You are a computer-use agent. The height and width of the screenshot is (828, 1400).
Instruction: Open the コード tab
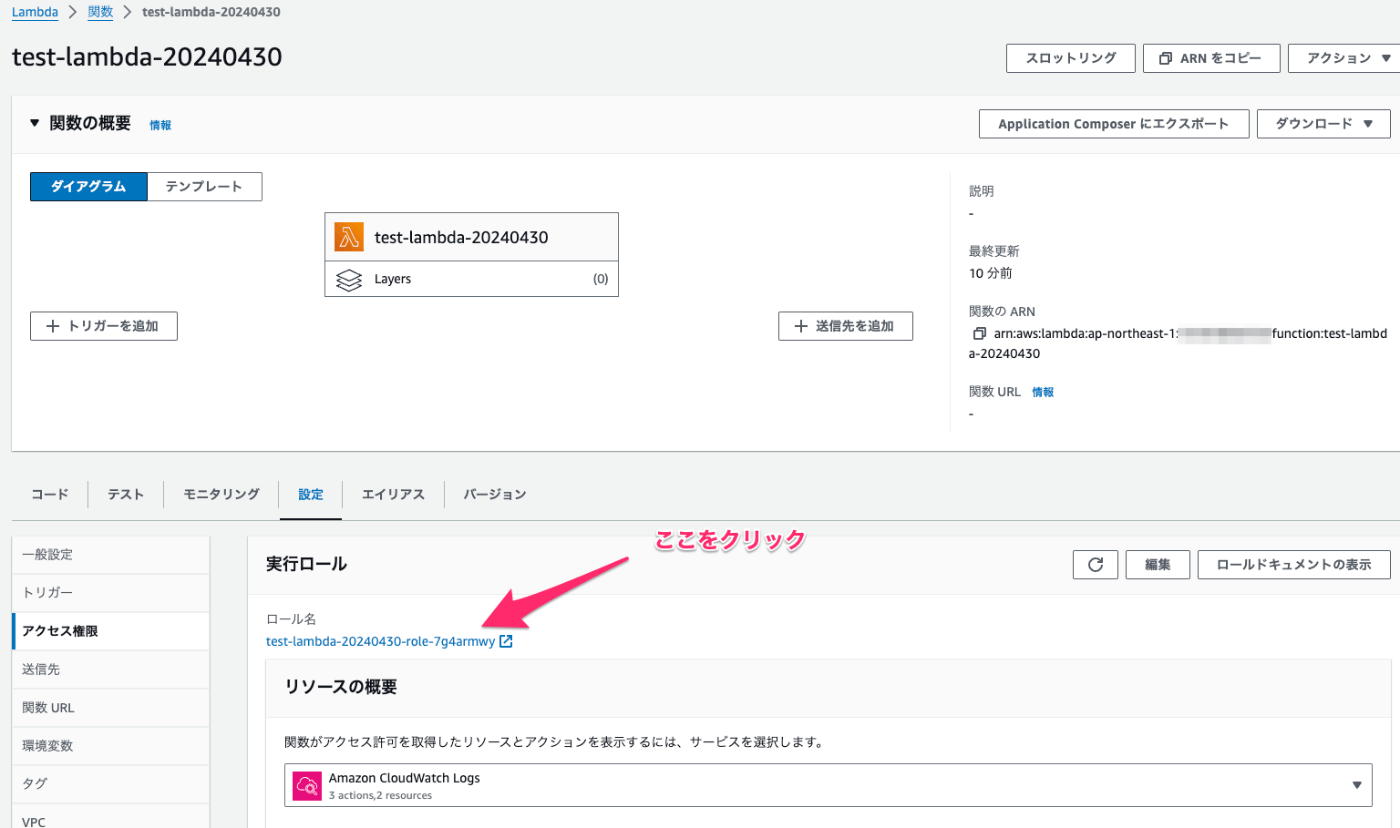pos(50,494)
